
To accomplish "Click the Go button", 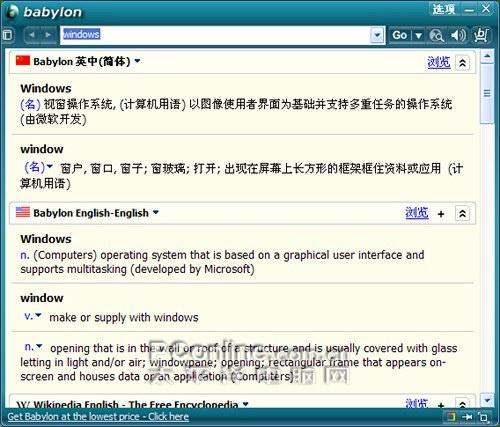I will 400,35.
